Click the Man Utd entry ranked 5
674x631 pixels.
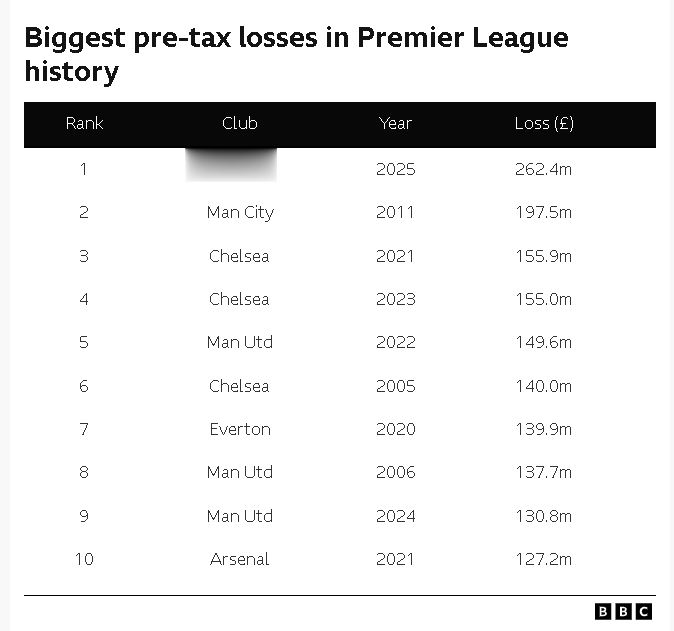(x=240, y=342)
